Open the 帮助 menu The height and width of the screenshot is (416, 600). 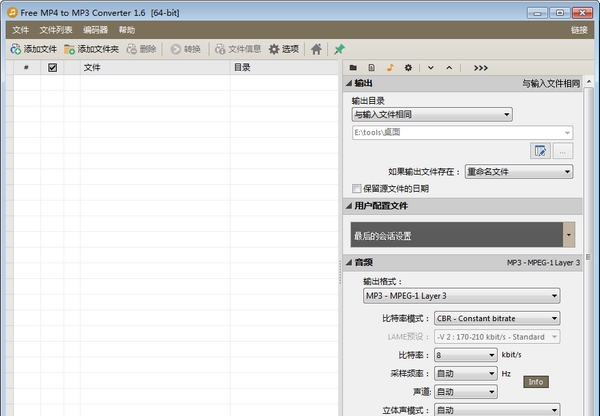tap(127, 30)
